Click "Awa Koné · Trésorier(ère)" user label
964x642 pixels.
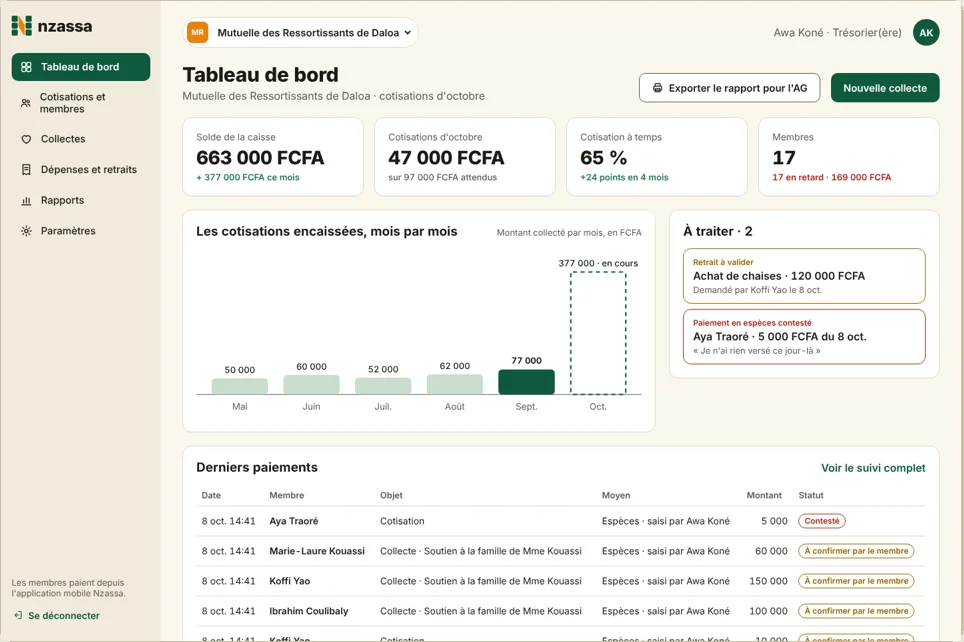pyautogui.click(x=837, y=33)
